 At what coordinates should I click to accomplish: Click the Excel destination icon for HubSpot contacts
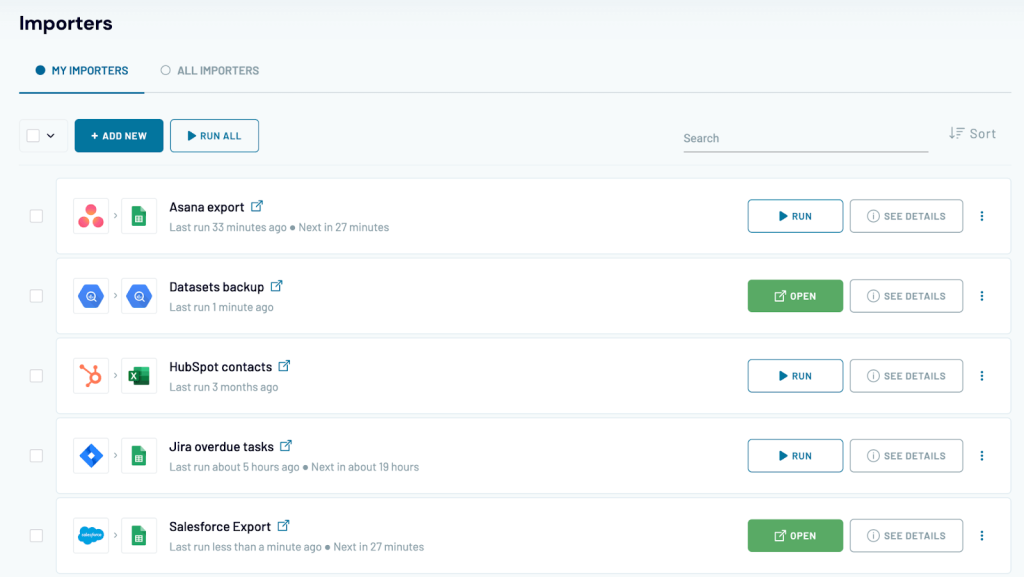click(x=139, y=376)
